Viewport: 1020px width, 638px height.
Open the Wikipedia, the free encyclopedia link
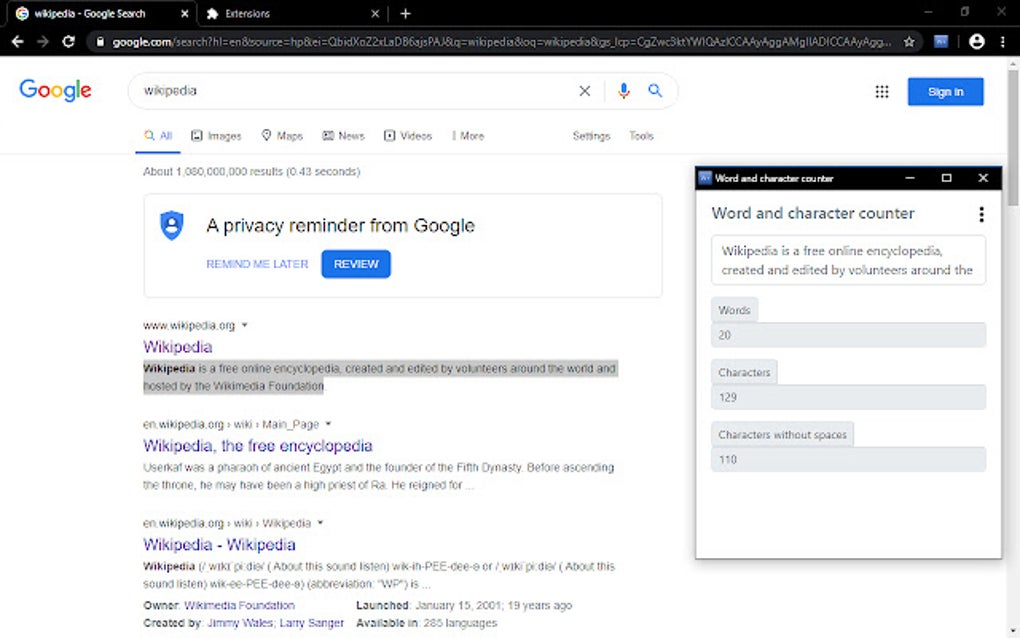coord(258,446)
